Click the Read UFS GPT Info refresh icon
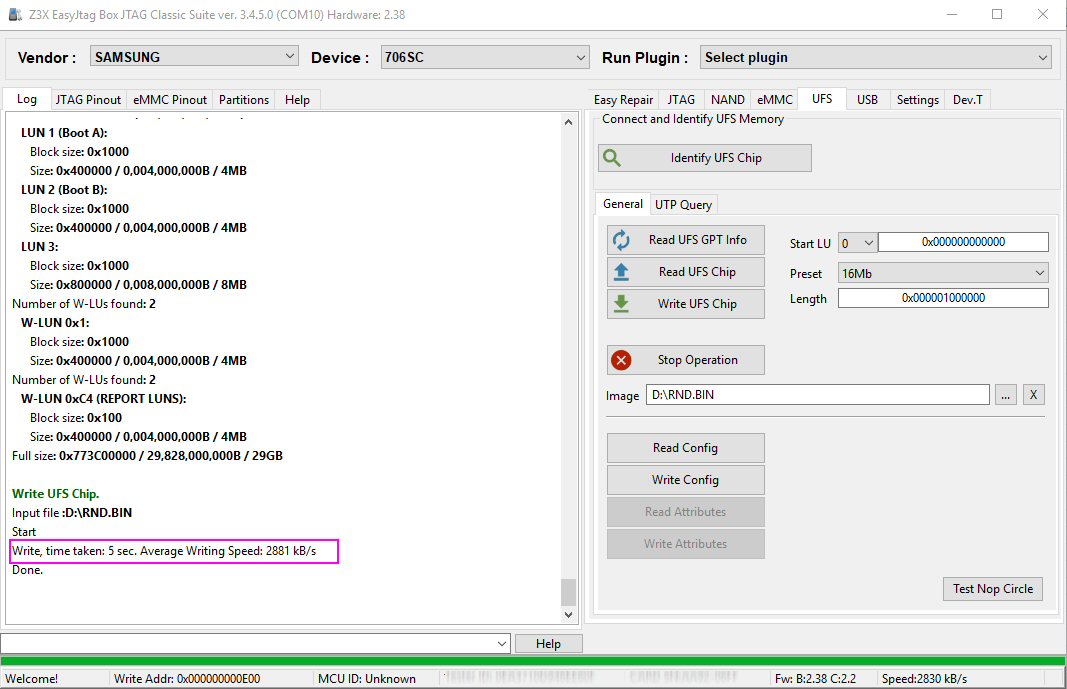 point(621,240)
